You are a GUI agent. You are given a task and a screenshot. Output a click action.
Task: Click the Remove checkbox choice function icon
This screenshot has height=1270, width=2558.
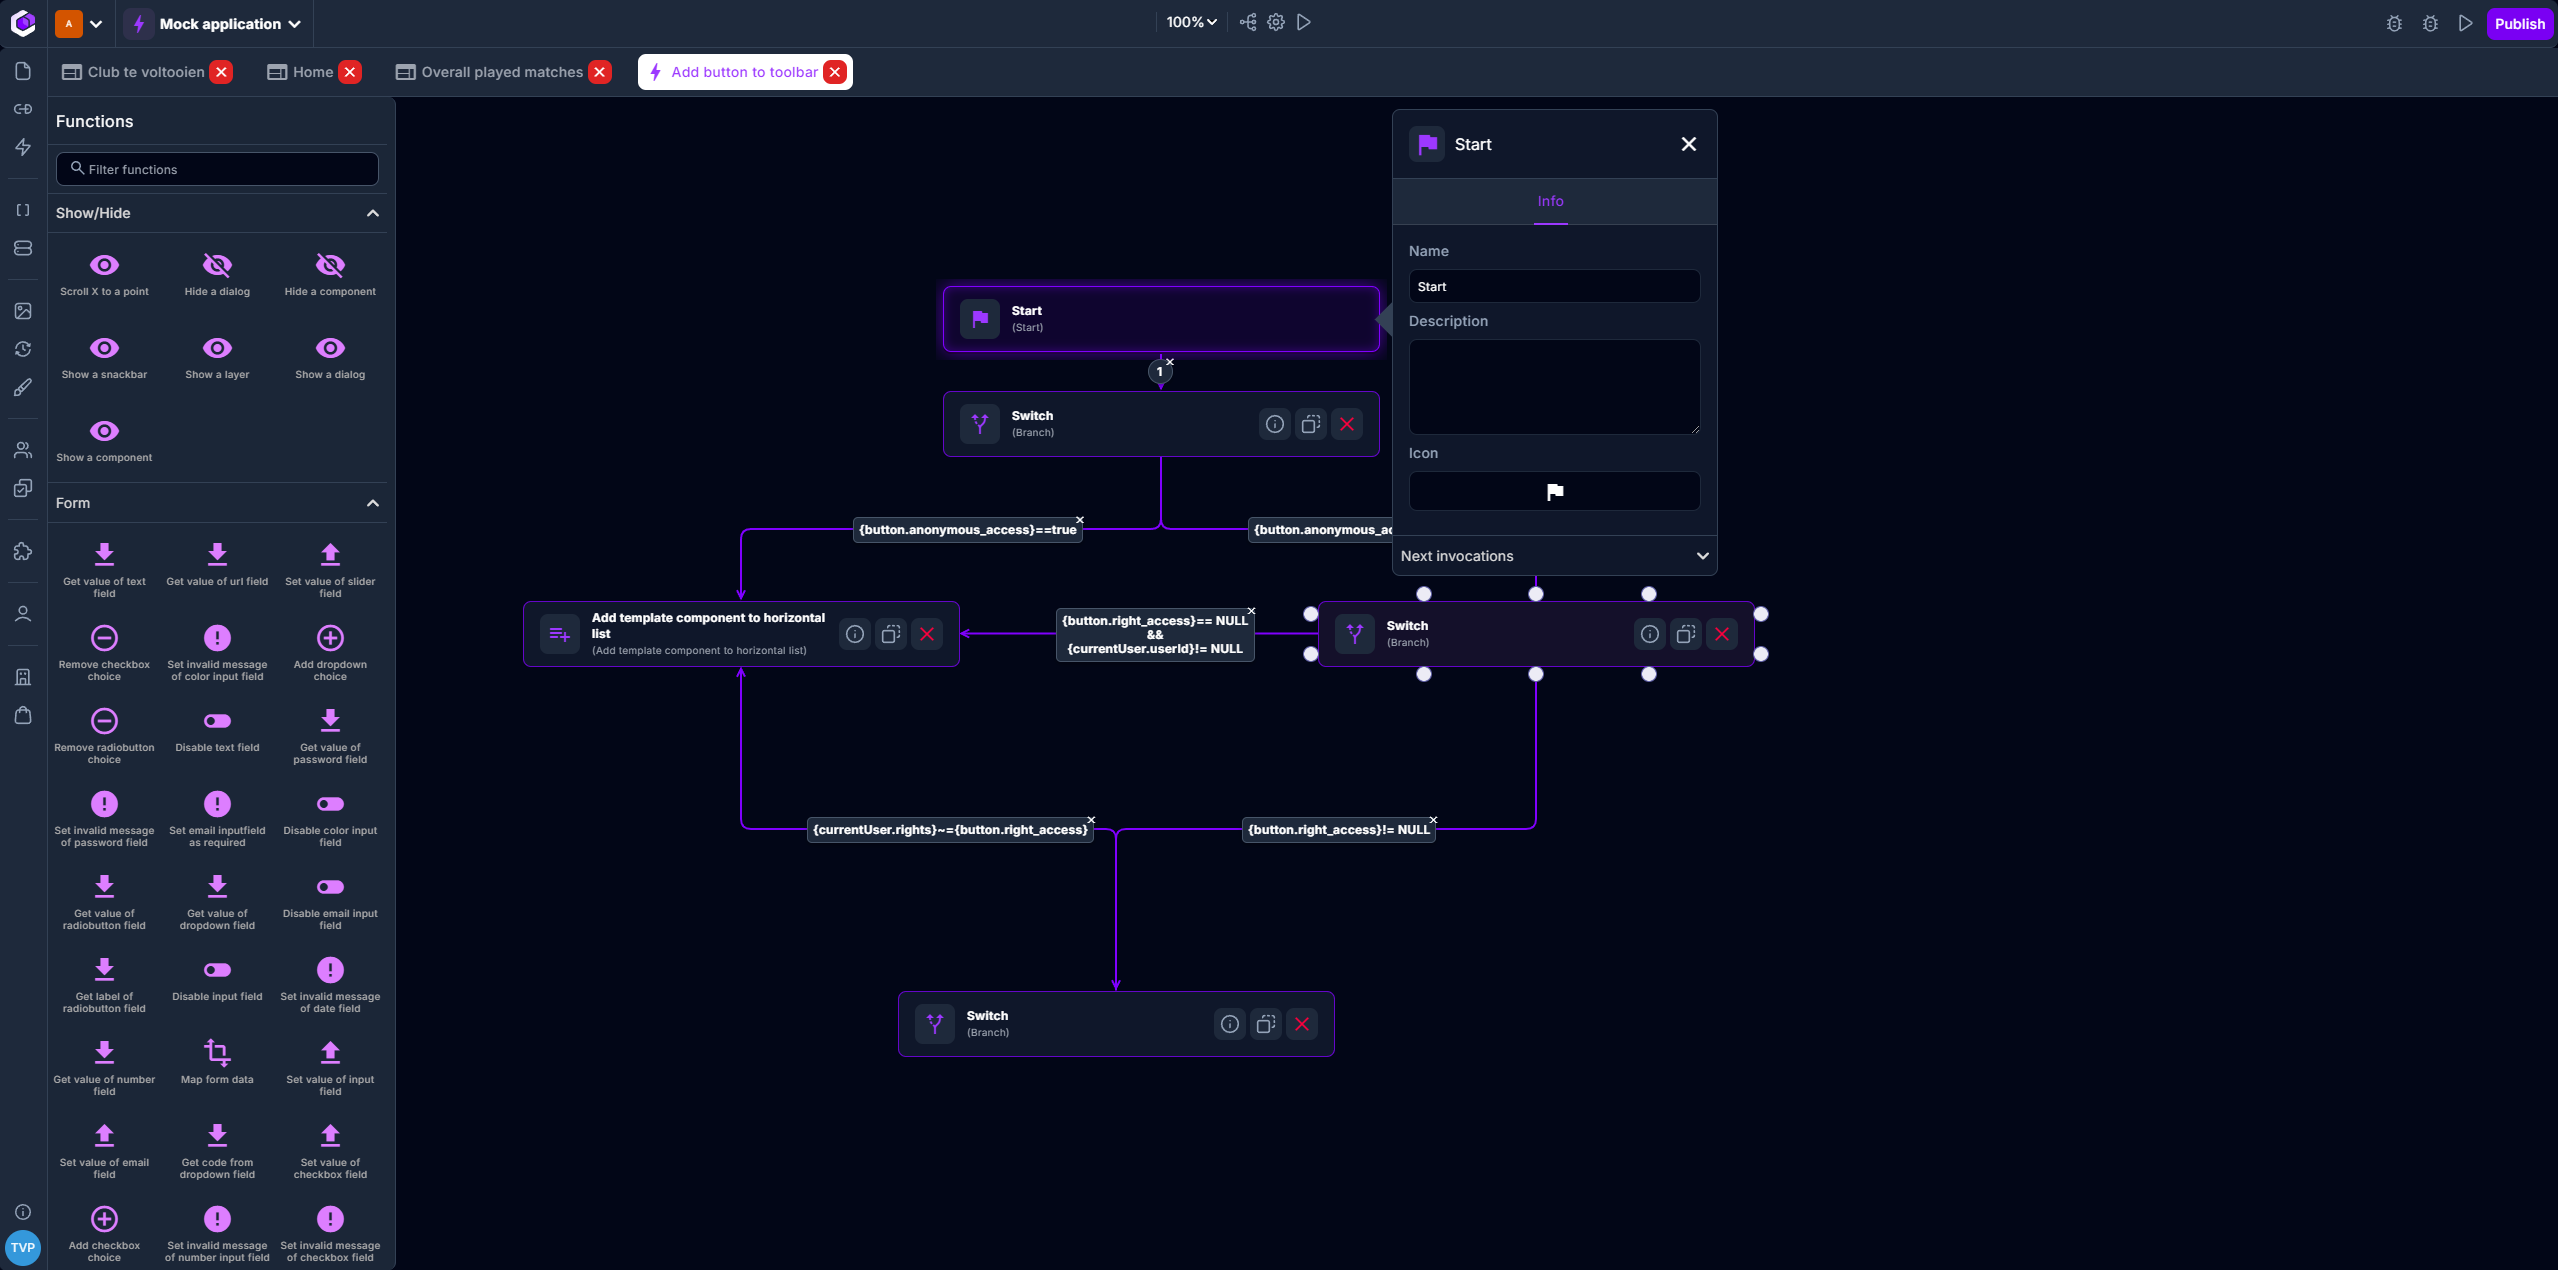click(104, 638)
